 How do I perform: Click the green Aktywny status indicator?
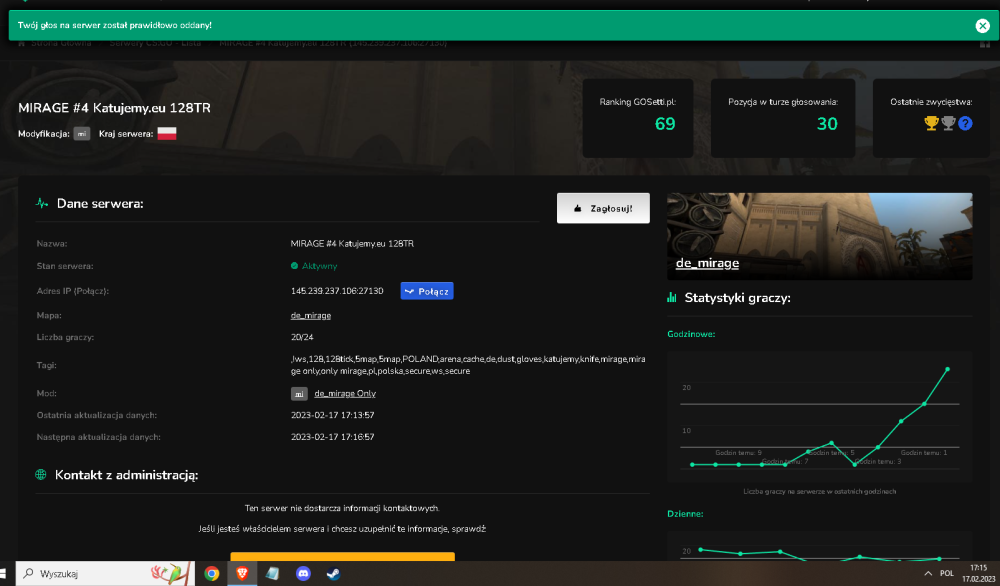click(x=314, y=266)
